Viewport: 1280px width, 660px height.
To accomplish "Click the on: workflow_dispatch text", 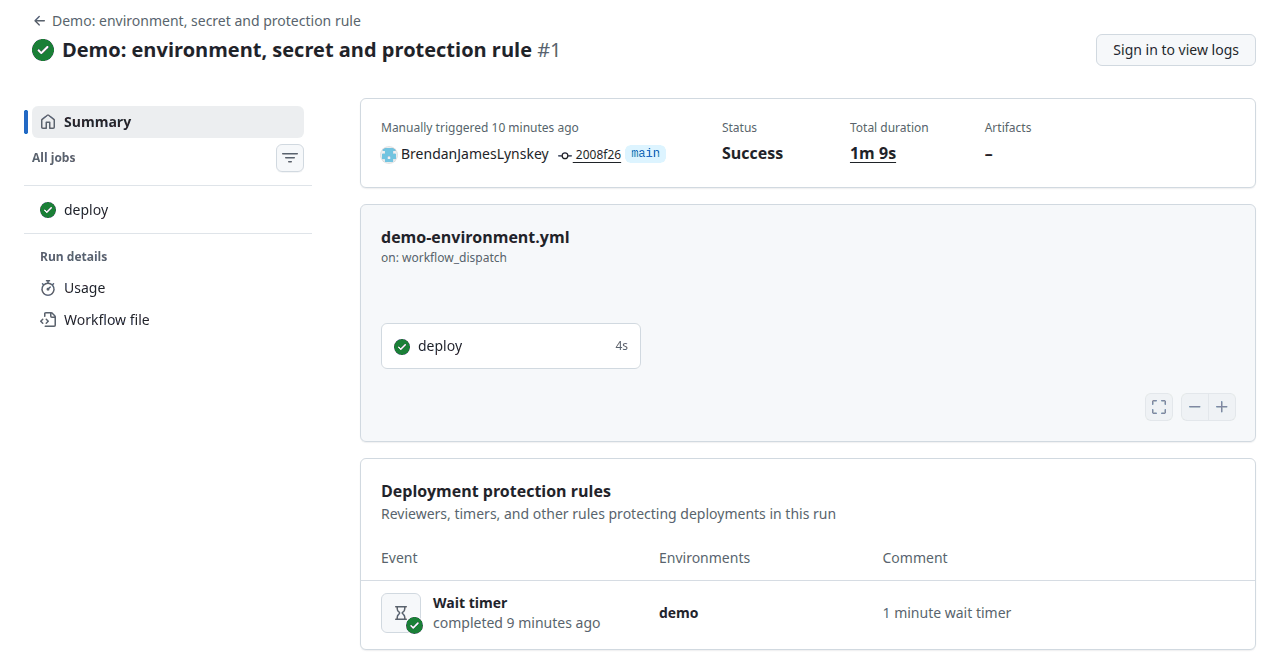I will (444, 258).
